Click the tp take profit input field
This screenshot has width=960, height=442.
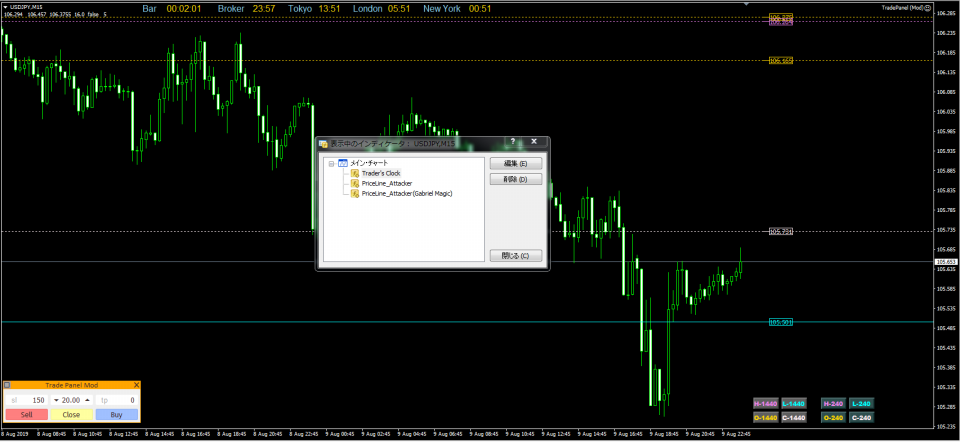(117, 400)
